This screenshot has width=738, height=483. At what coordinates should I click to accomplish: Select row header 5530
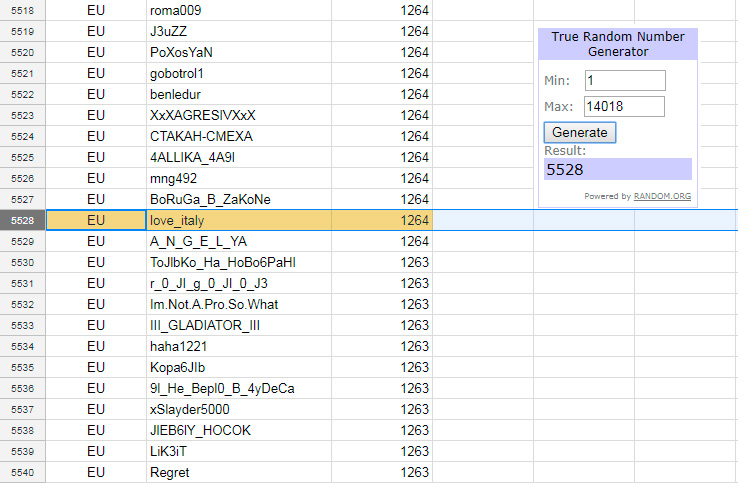click(22, 262)
